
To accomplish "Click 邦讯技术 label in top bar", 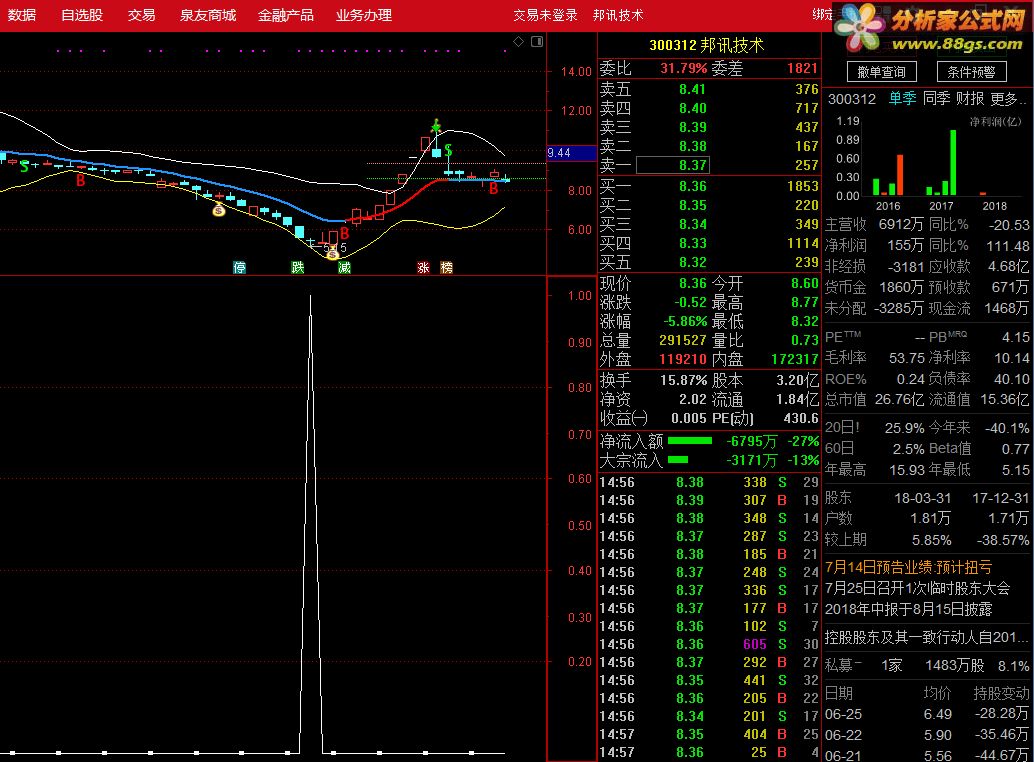I will [618, 15].
